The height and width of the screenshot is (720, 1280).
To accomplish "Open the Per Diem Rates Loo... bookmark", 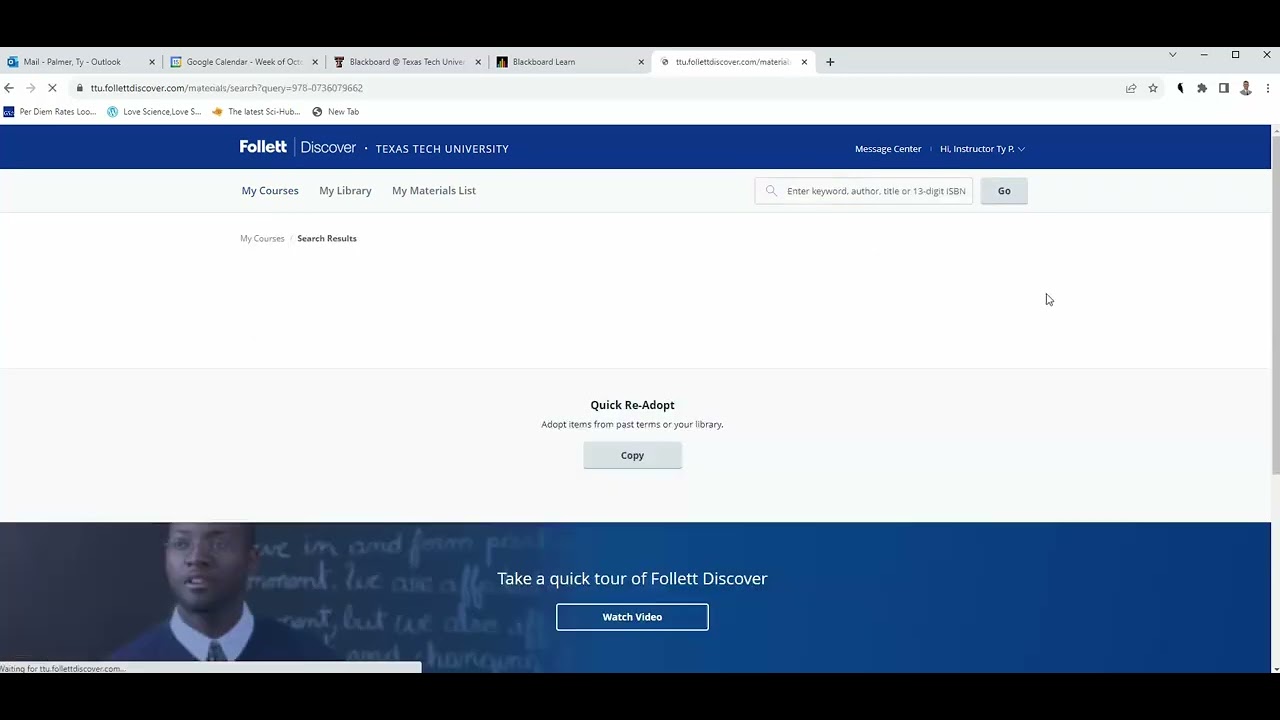I will (50, 112).
